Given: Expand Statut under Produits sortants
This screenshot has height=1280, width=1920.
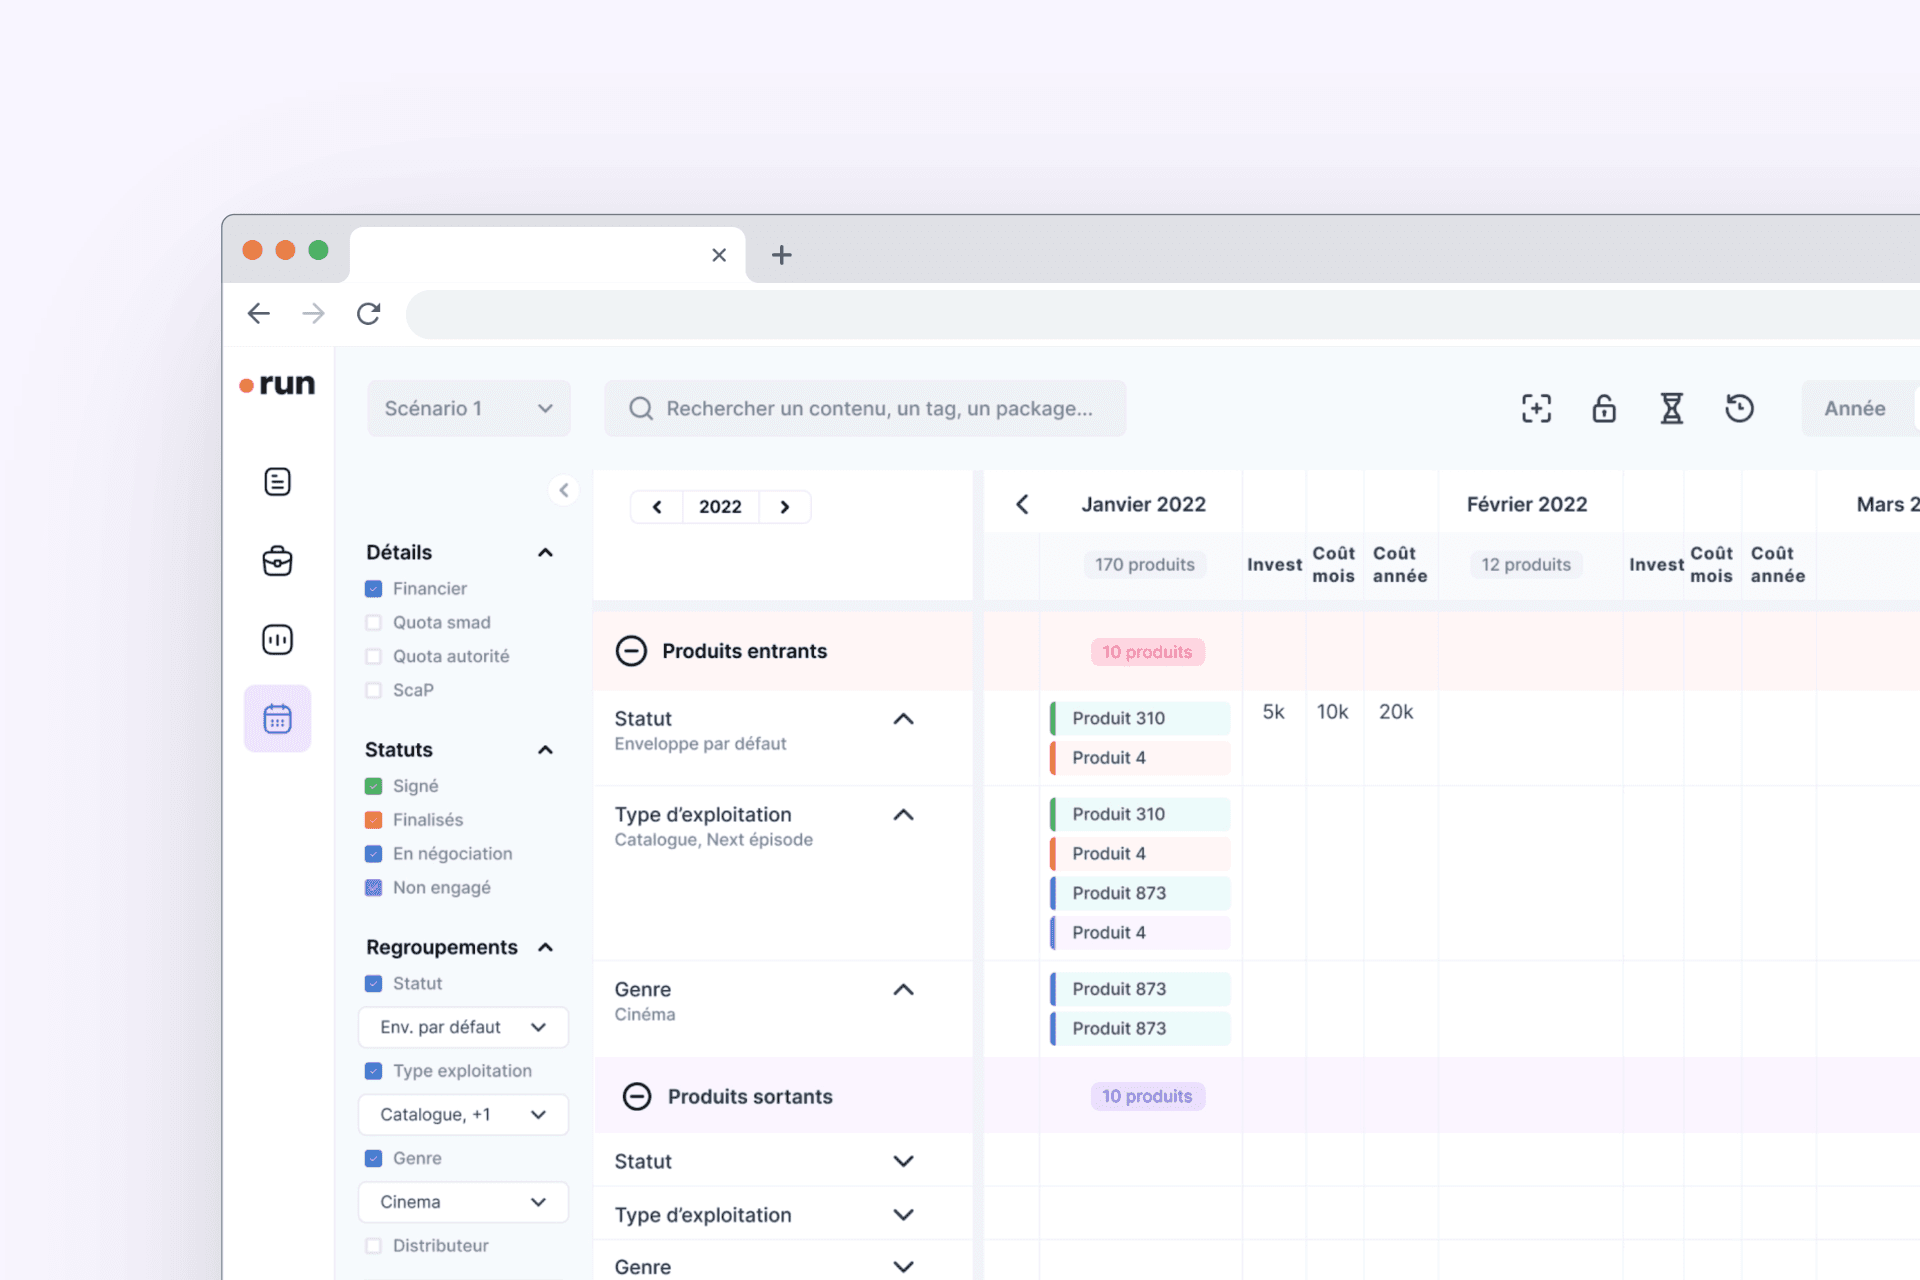Looking at the screenshot, I should [x=903, y=1161].
